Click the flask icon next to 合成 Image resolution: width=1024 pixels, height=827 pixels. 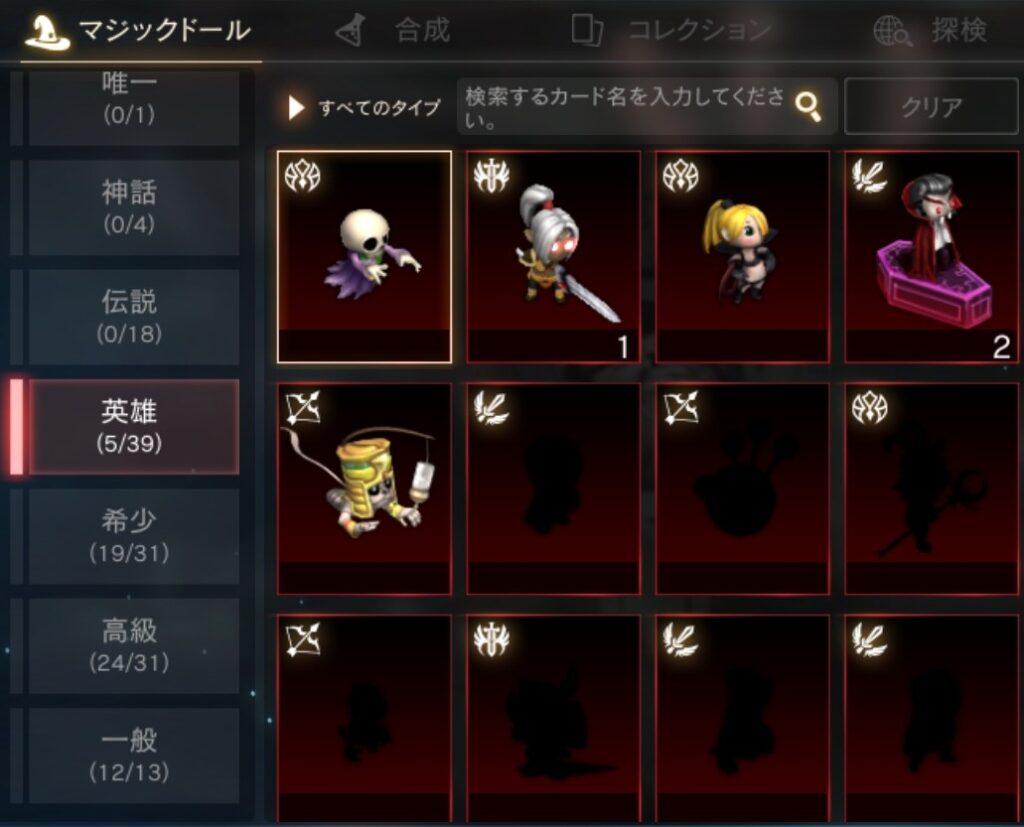[350, 30]
